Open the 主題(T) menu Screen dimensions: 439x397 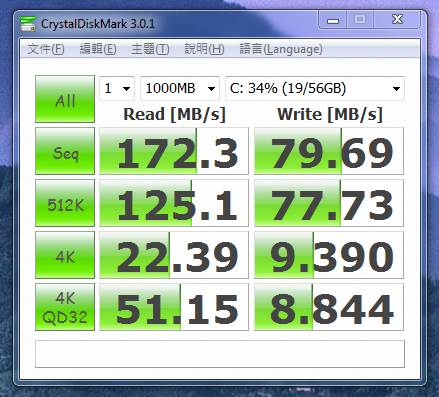pyautogui.click(x=150, y=49)
